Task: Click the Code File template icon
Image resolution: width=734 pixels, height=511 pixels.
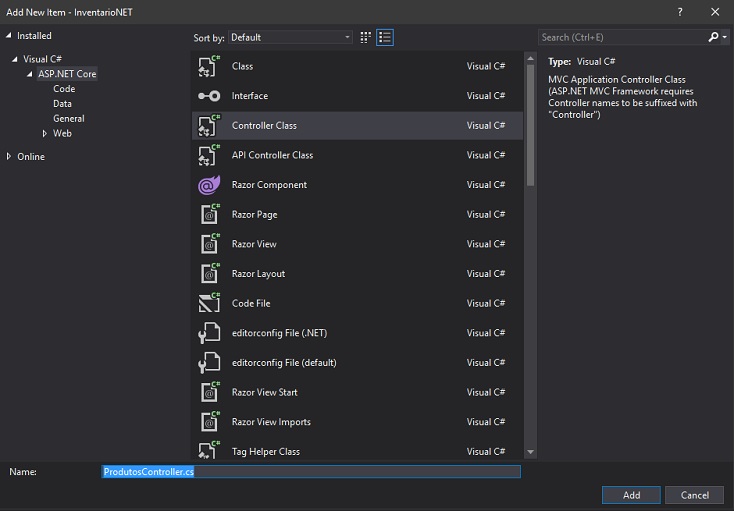Action: pyautogui.click(x=209, y=303)
